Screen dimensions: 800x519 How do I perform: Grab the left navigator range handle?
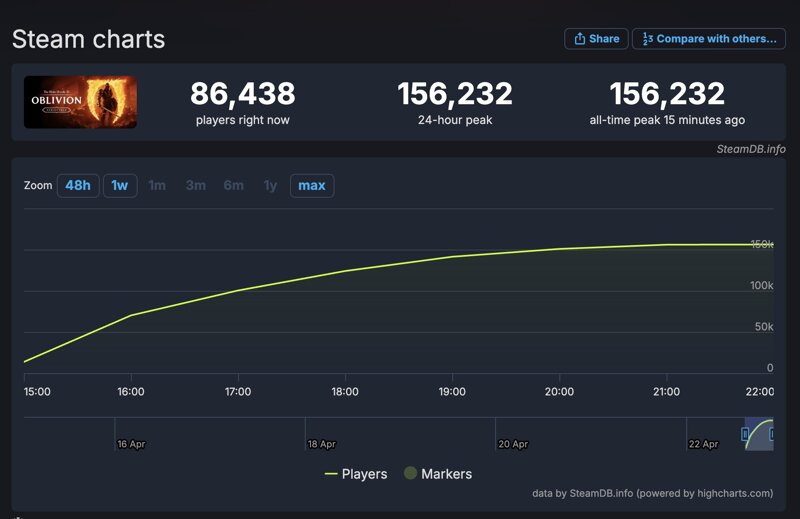[x=745, y=434]
